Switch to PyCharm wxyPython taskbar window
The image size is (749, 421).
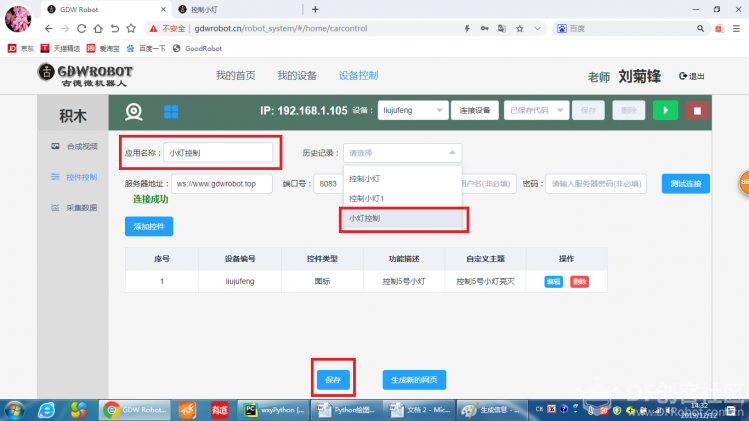[x=273, y=410]
